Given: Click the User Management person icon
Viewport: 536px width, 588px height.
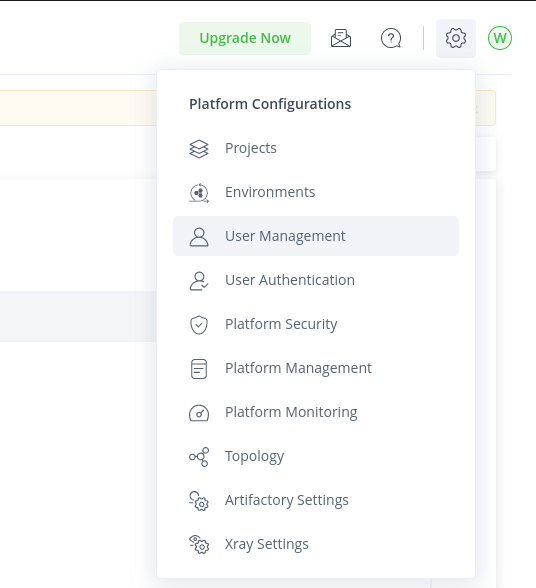Looking at the screenshot, I should pos(199,237).
